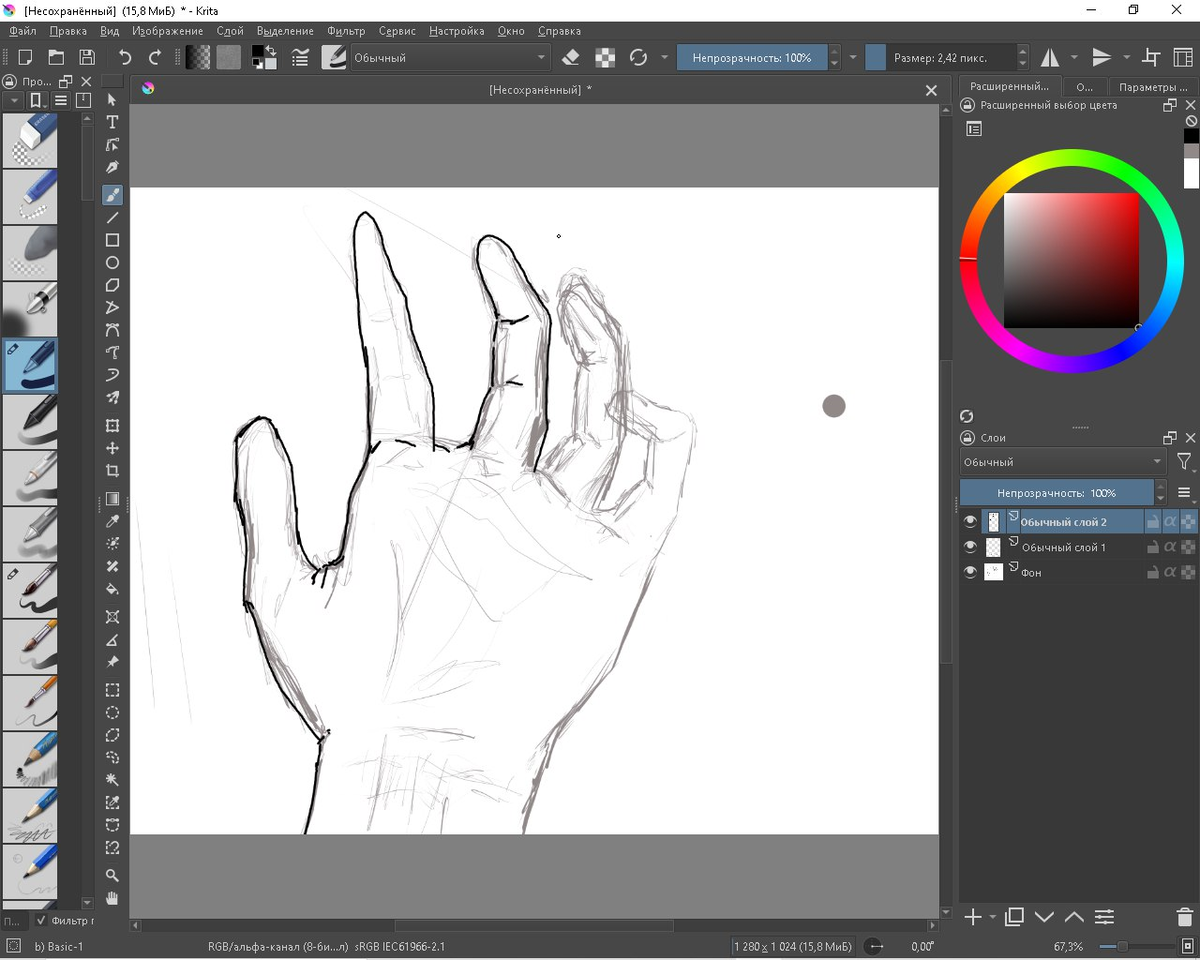Screen dimensions: 1200x960
Task: Select the Elliptical Selection tool
Action: tap(113, 713)
